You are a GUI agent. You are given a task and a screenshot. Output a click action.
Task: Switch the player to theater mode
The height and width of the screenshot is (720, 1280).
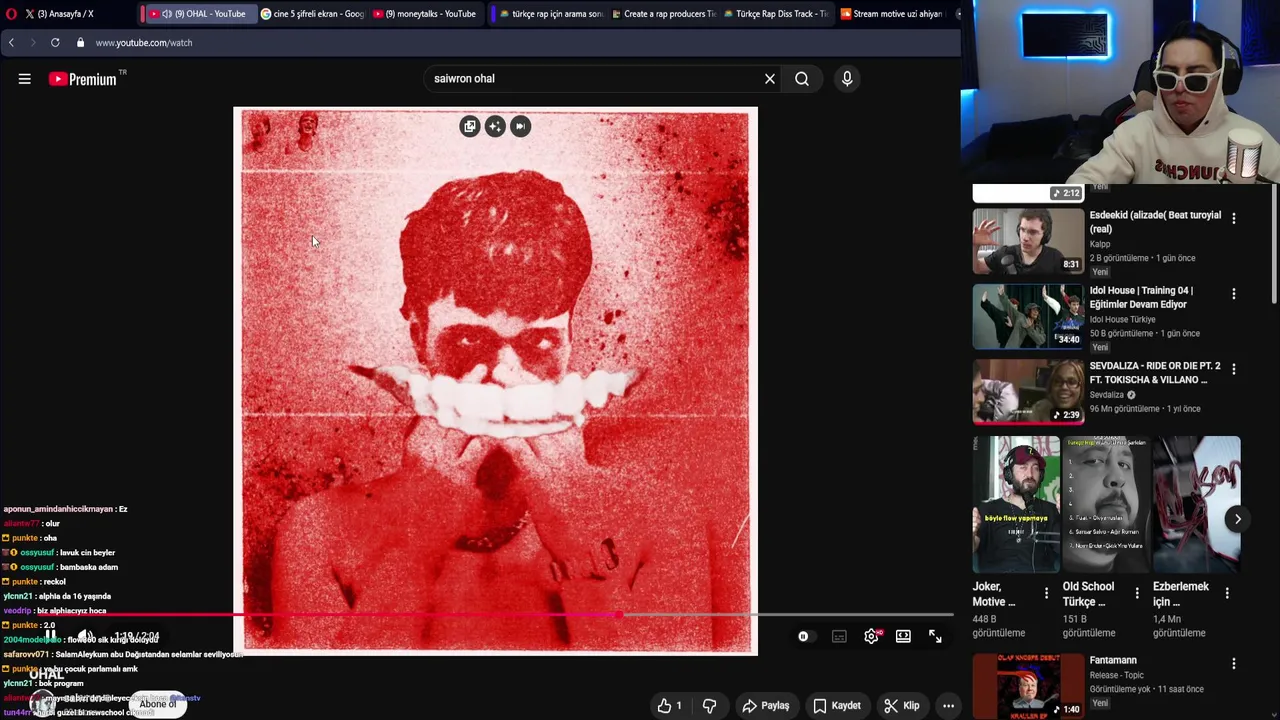[903, 636]
